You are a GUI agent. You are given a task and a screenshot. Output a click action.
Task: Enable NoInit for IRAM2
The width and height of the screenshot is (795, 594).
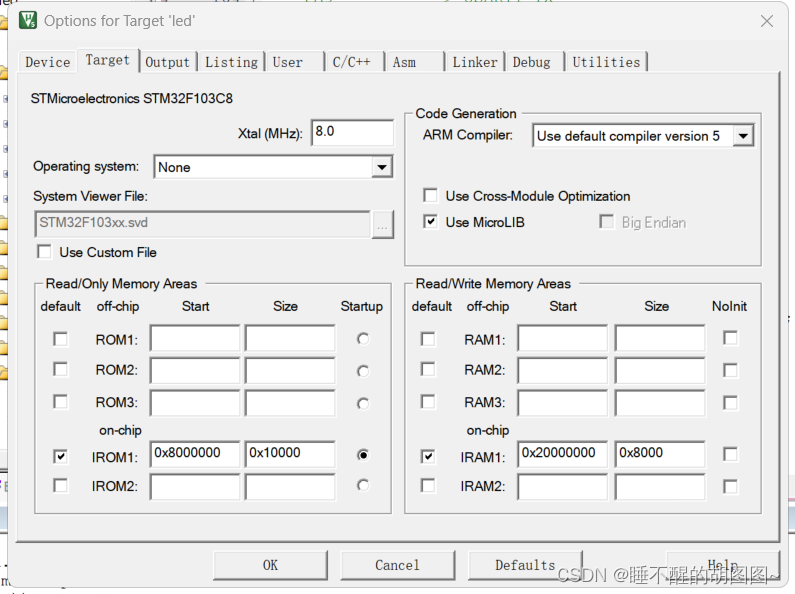click(x=730, y=487)
